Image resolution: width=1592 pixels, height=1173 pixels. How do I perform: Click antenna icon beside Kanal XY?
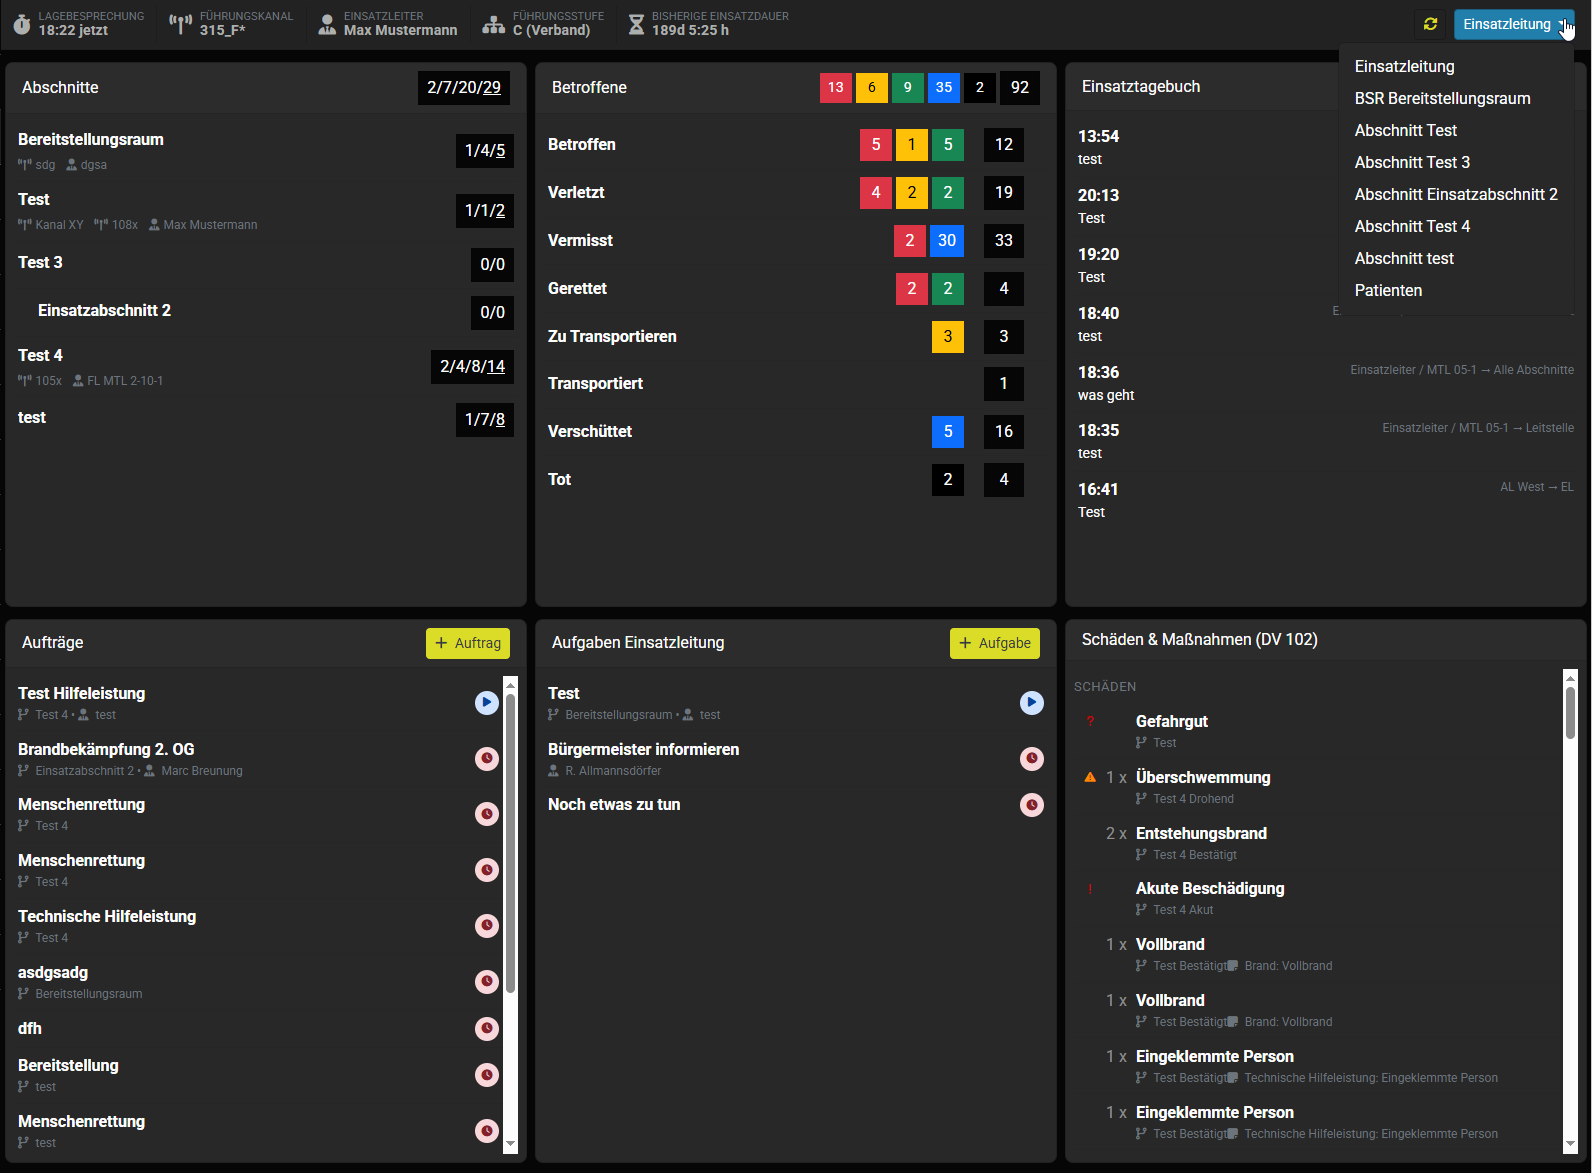click(24, 225)
